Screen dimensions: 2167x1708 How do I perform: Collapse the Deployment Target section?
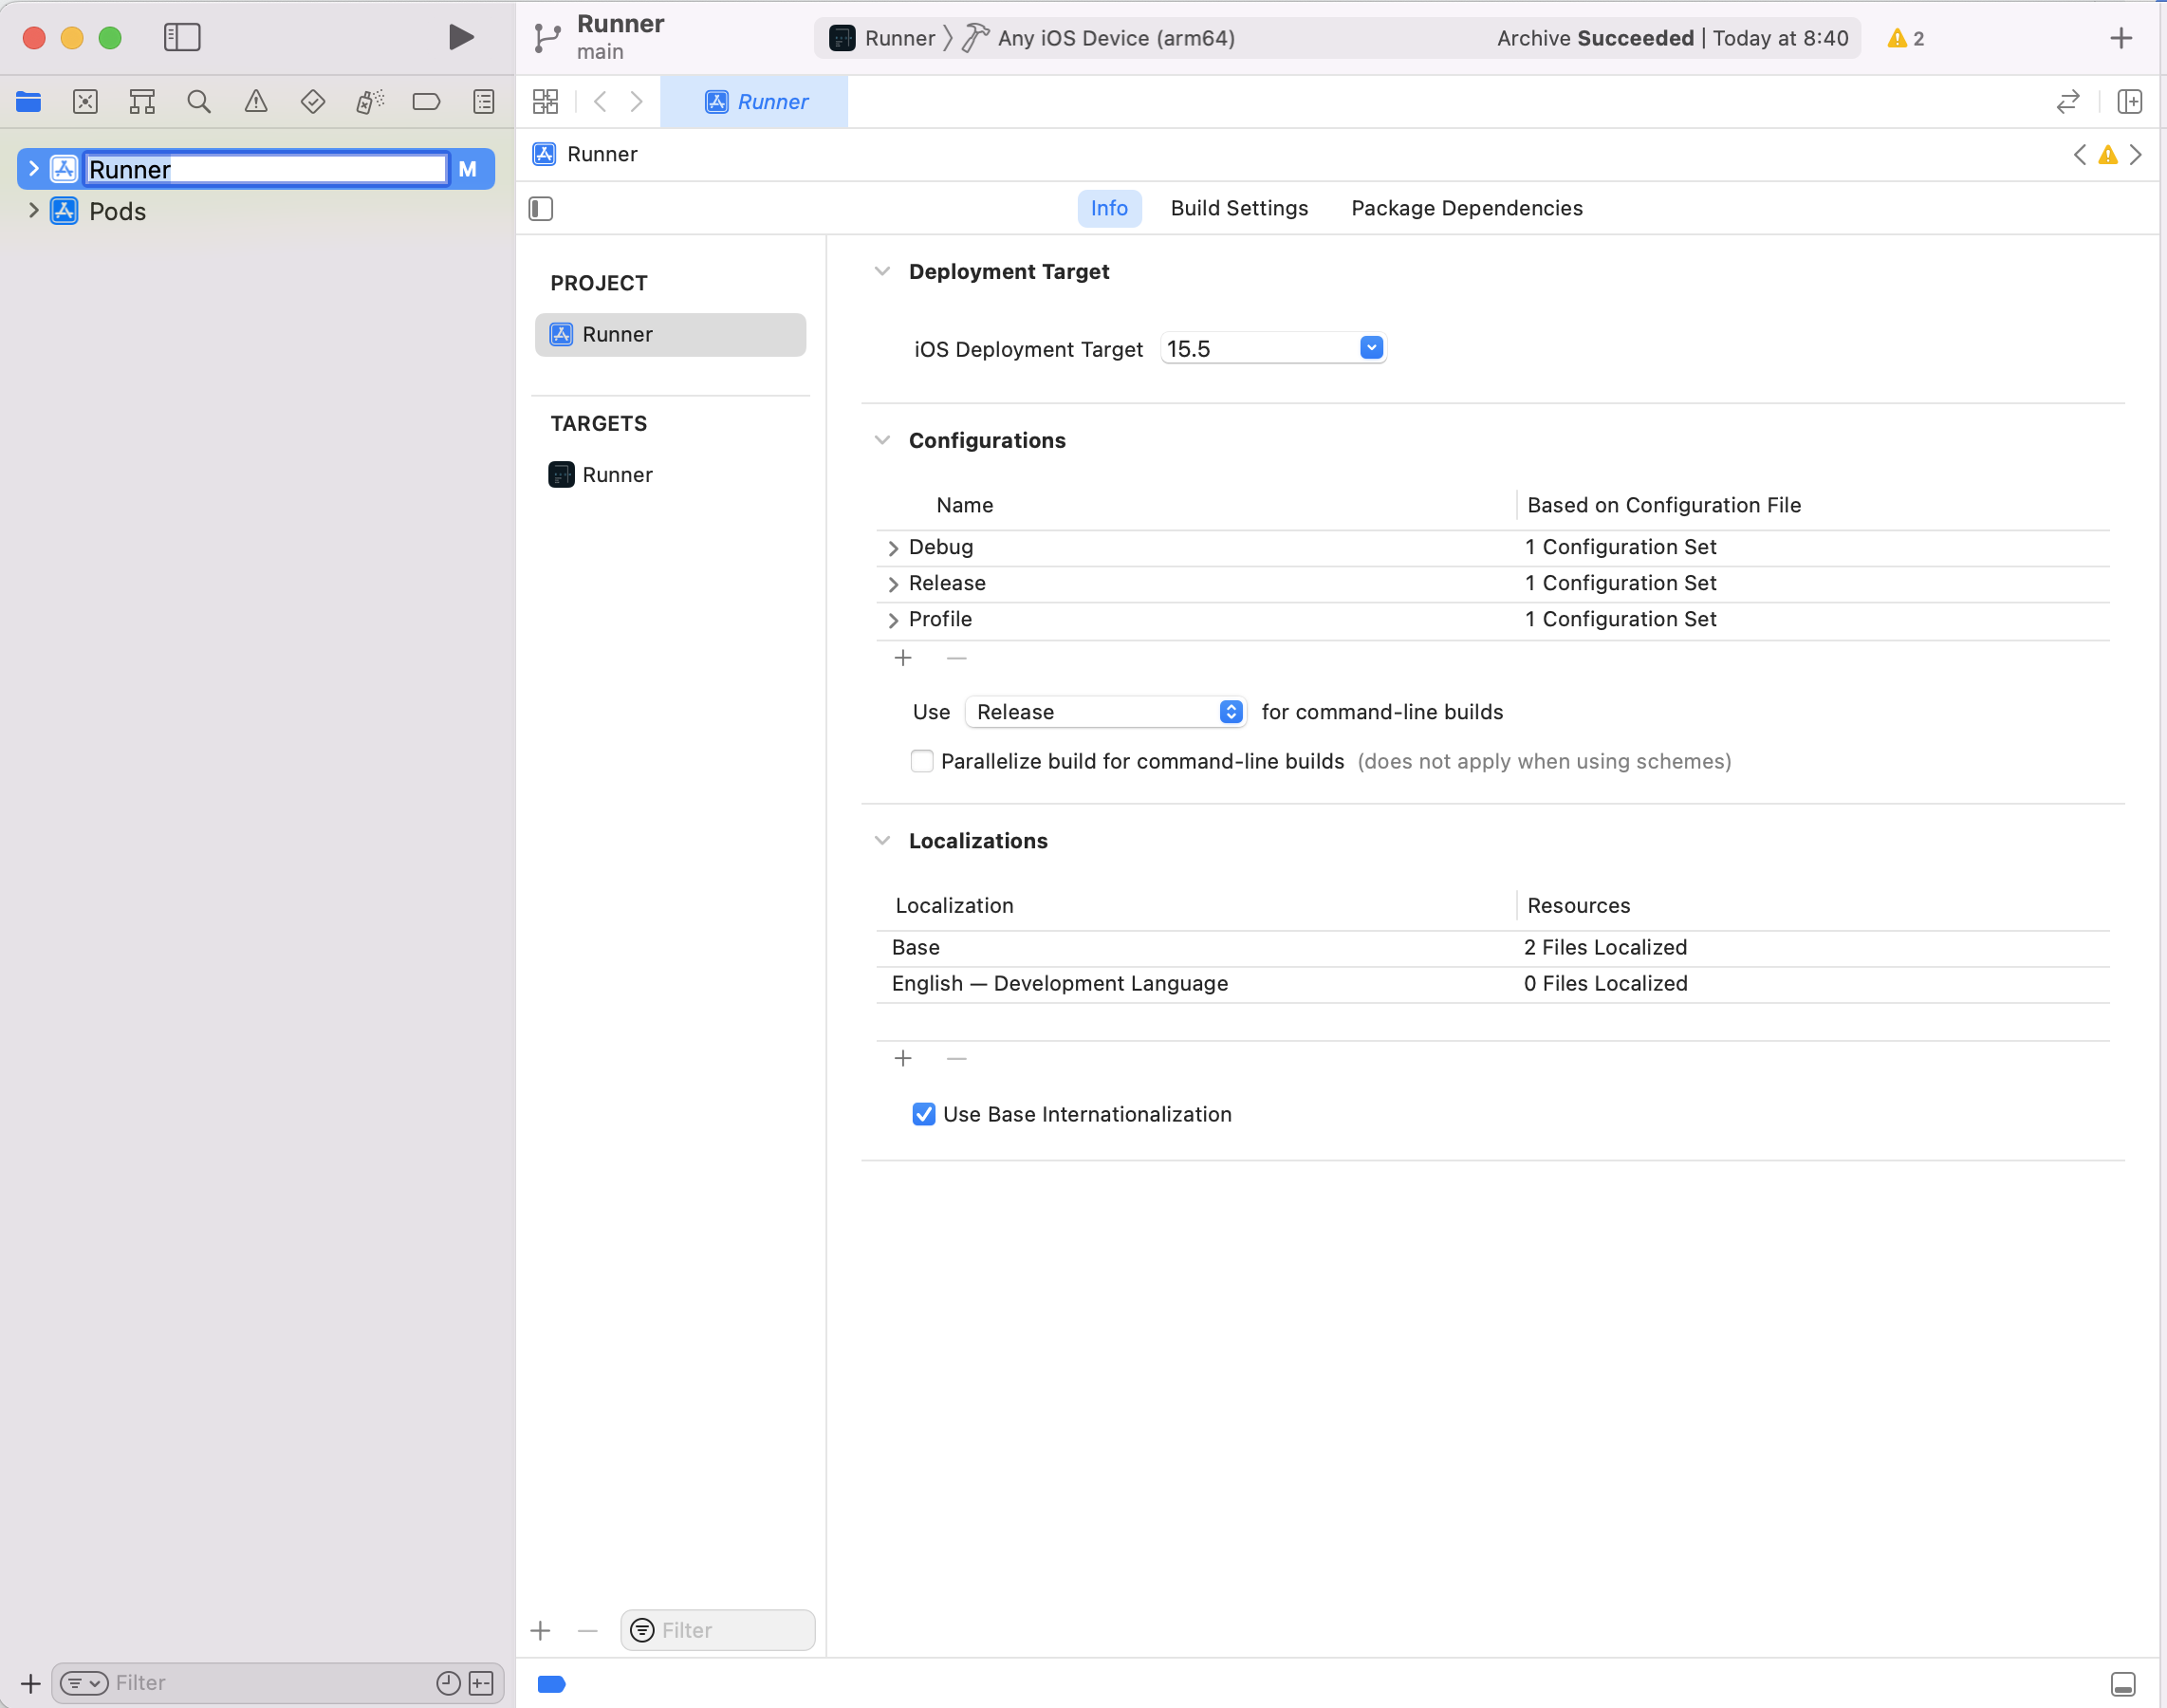pyautogui.click(x=882, y=271)
